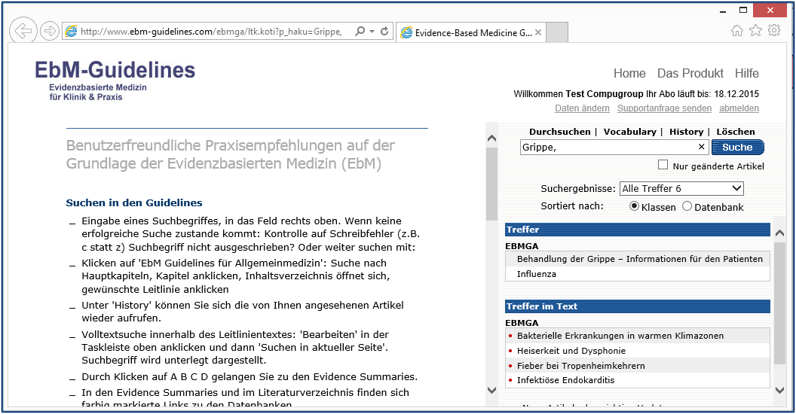Image resolution: width=796 pixels, height=414 pixels.
Task: Select the Datenbank sort radio button
Action: (687, 206)
